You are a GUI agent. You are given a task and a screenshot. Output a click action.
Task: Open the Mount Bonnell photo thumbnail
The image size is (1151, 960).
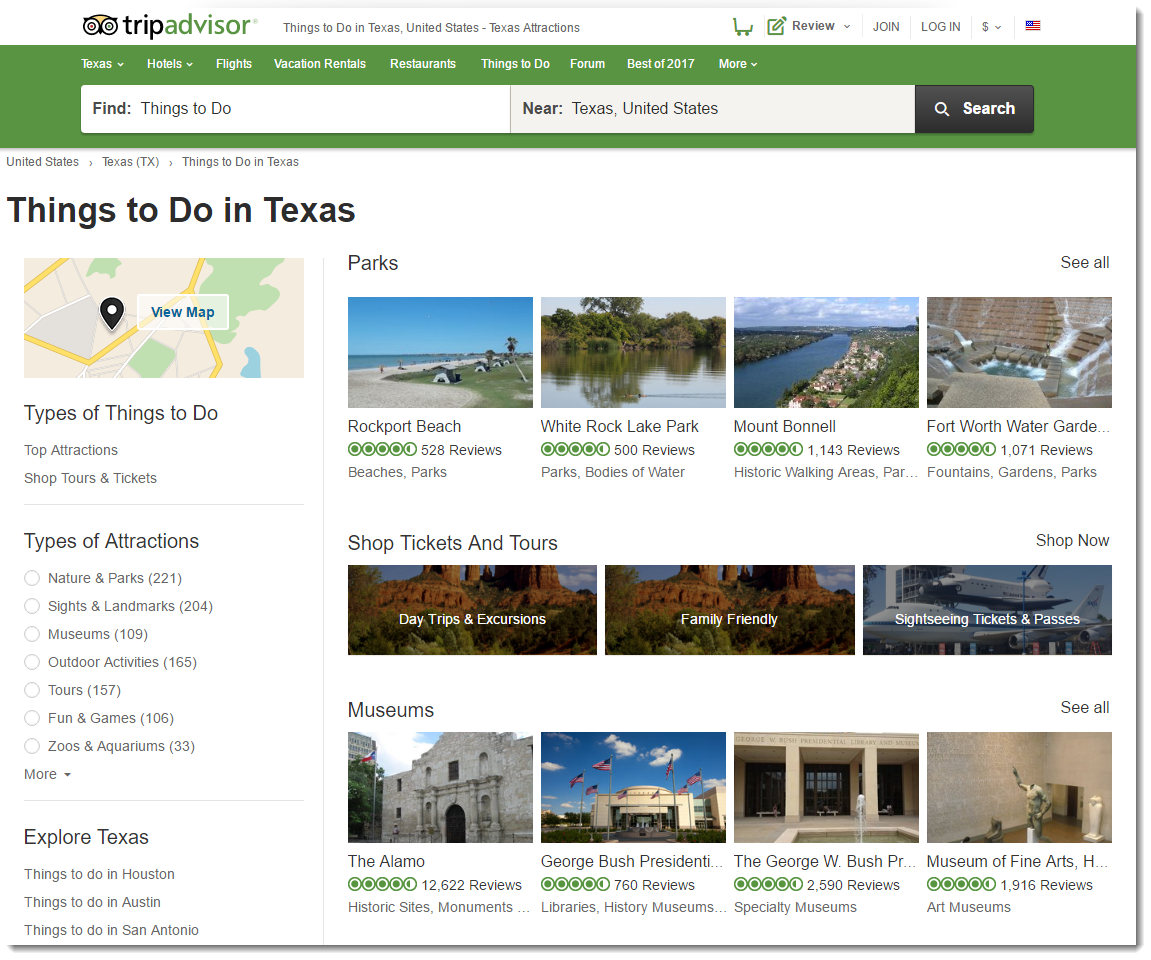(827, 352)
